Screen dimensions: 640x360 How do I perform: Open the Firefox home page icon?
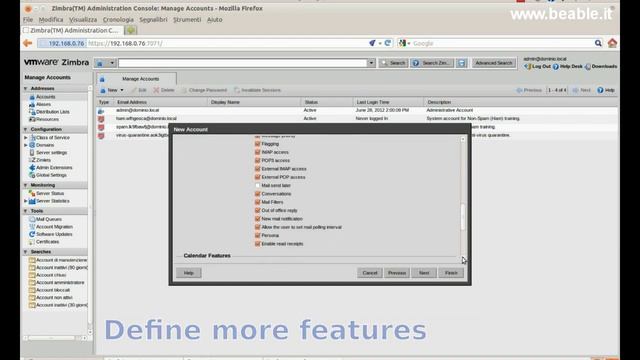tap(612, 43)
